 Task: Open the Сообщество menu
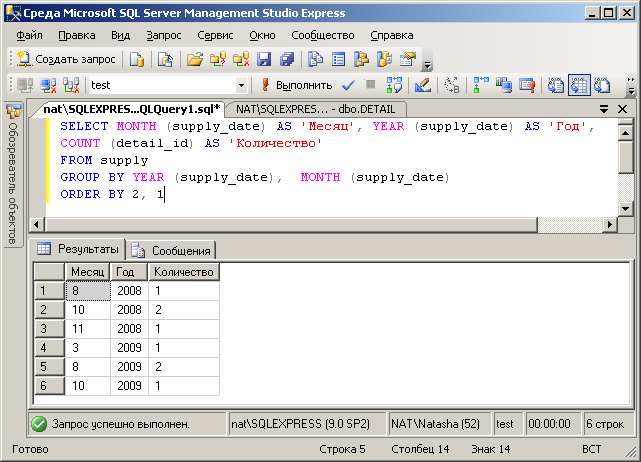[323, 36]
